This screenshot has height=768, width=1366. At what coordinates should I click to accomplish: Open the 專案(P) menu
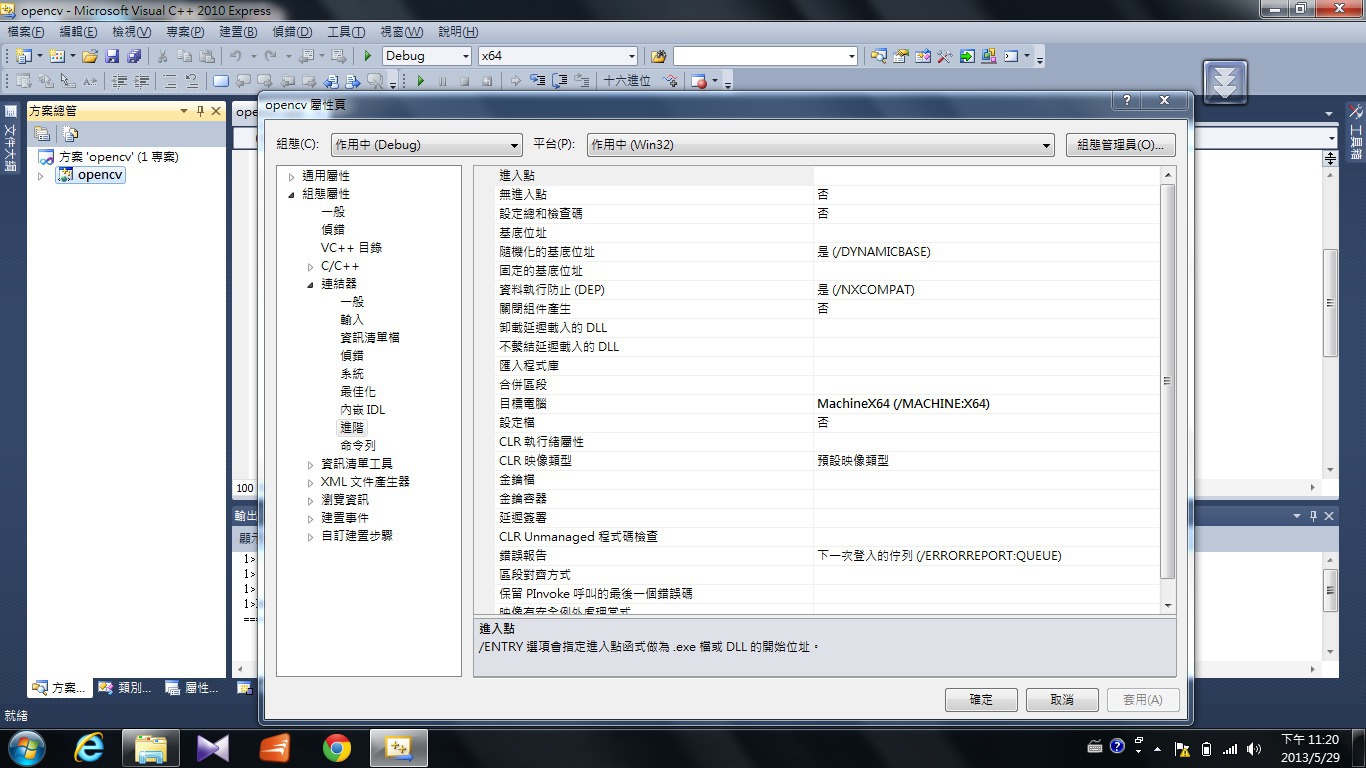[x=185, y=32]
